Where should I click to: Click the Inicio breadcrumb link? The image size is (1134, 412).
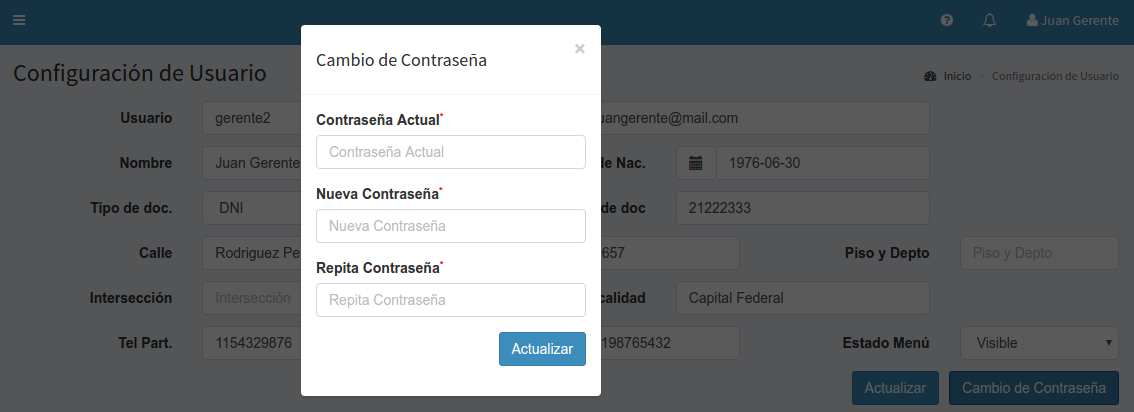[957, 76]
